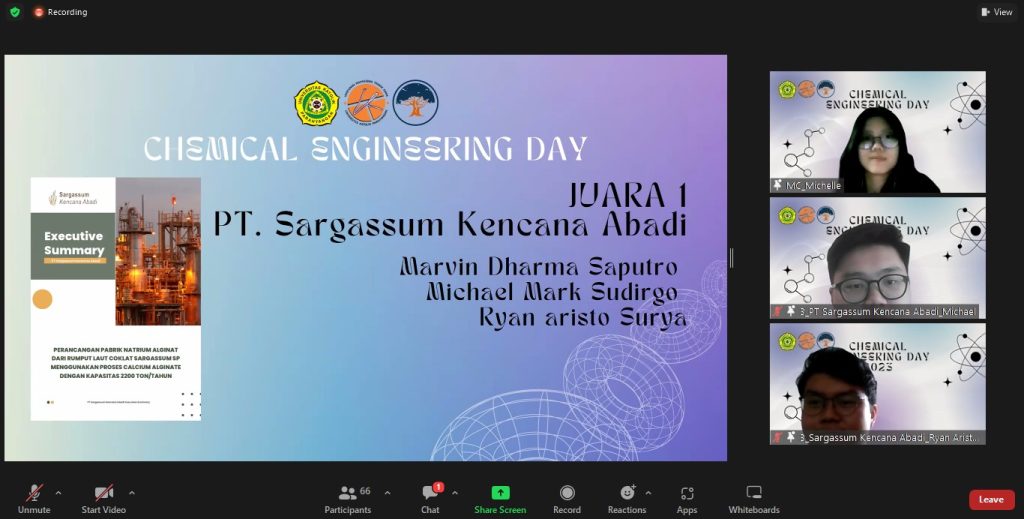Click the Recording indicator at top

click(60, 12)
